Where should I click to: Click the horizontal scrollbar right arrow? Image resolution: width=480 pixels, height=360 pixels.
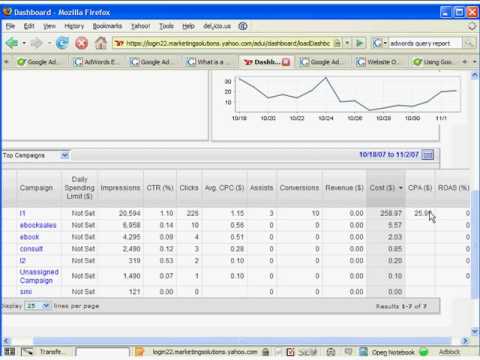(465, 341)
